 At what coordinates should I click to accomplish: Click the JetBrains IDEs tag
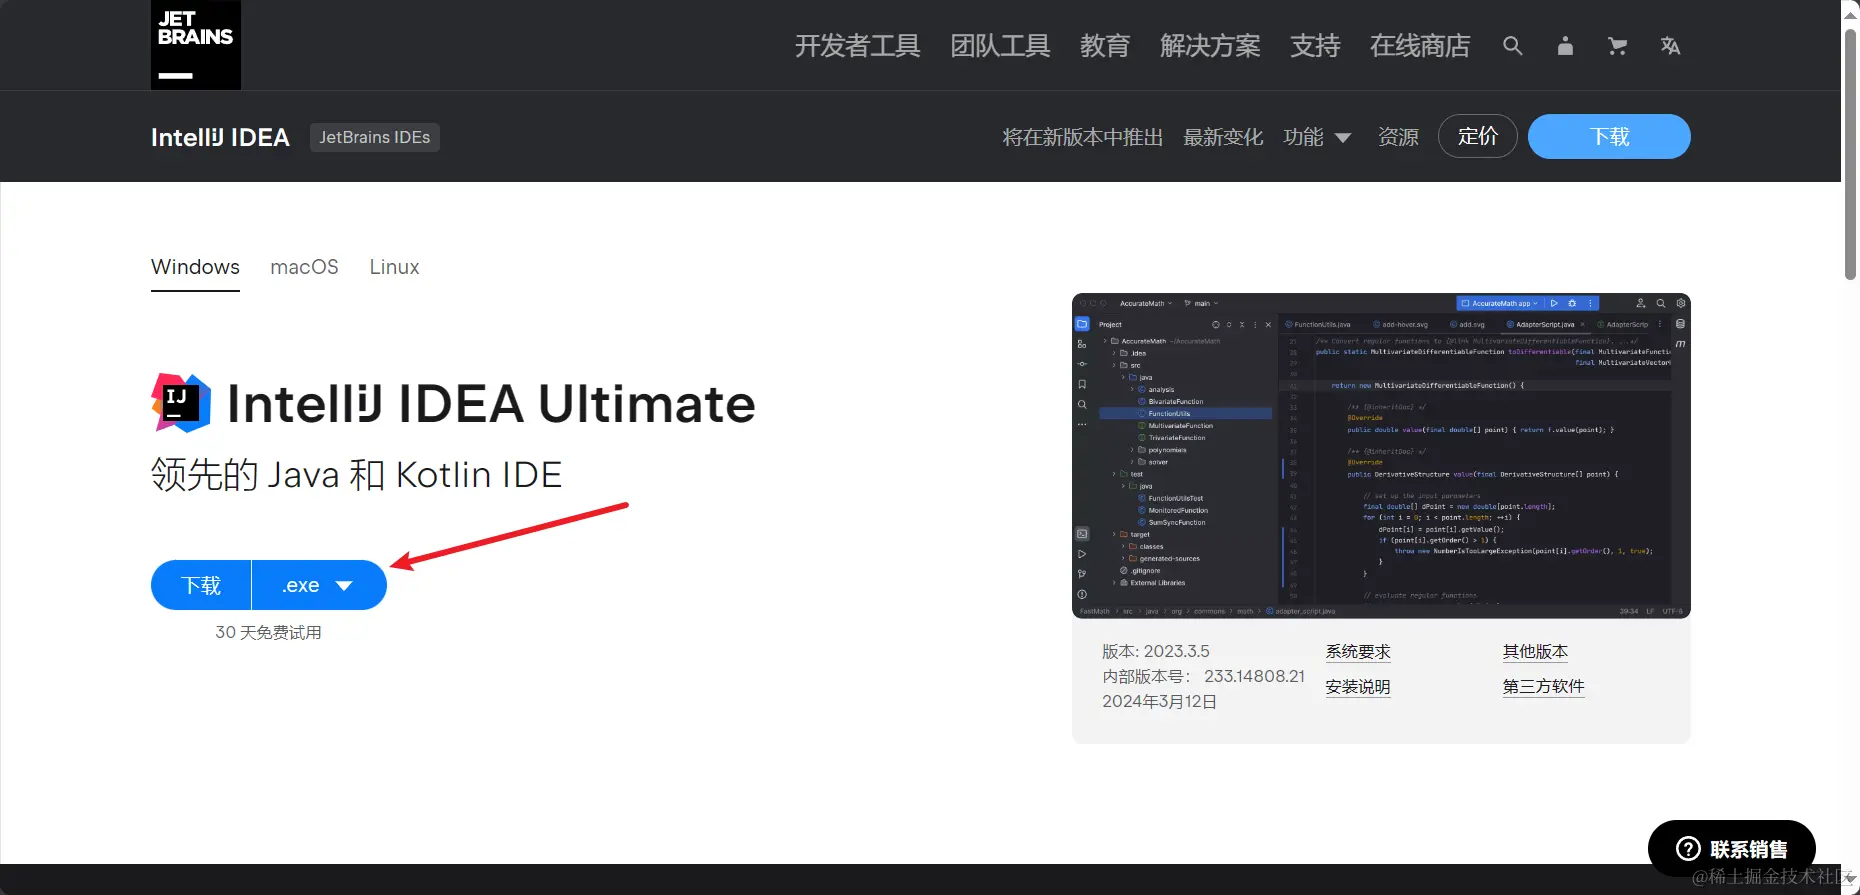point(375,137)
